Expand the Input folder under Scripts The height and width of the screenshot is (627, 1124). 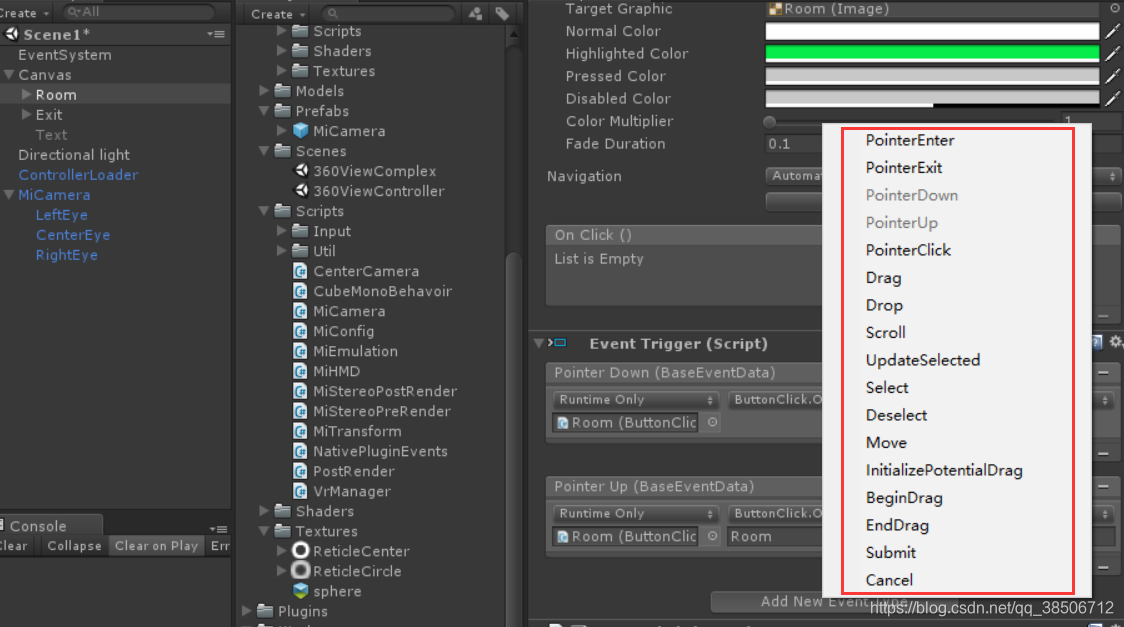click(282, 231)
